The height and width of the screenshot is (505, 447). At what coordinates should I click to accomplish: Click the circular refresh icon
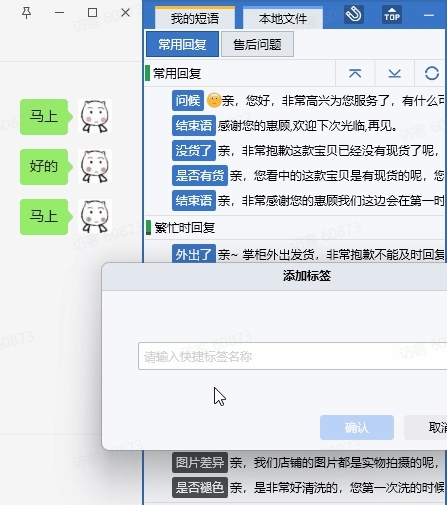[432, 73]
